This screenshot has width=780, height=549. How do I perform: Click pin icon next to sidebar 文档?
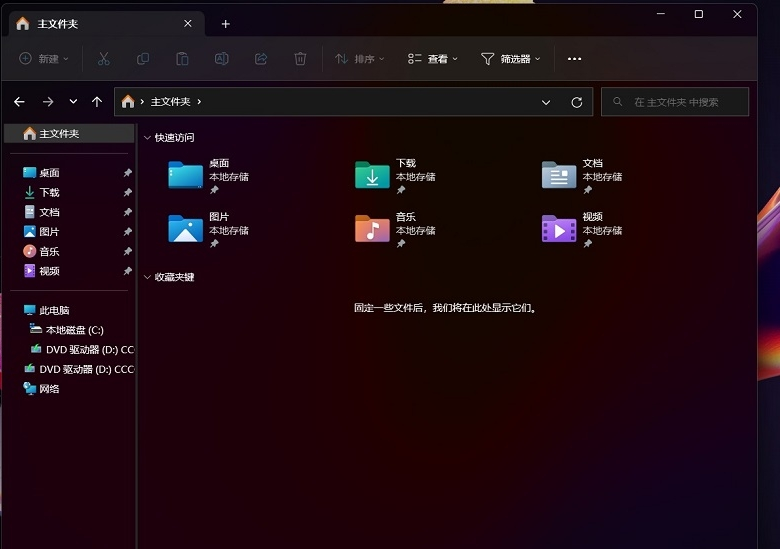click(x=127, y=212)
